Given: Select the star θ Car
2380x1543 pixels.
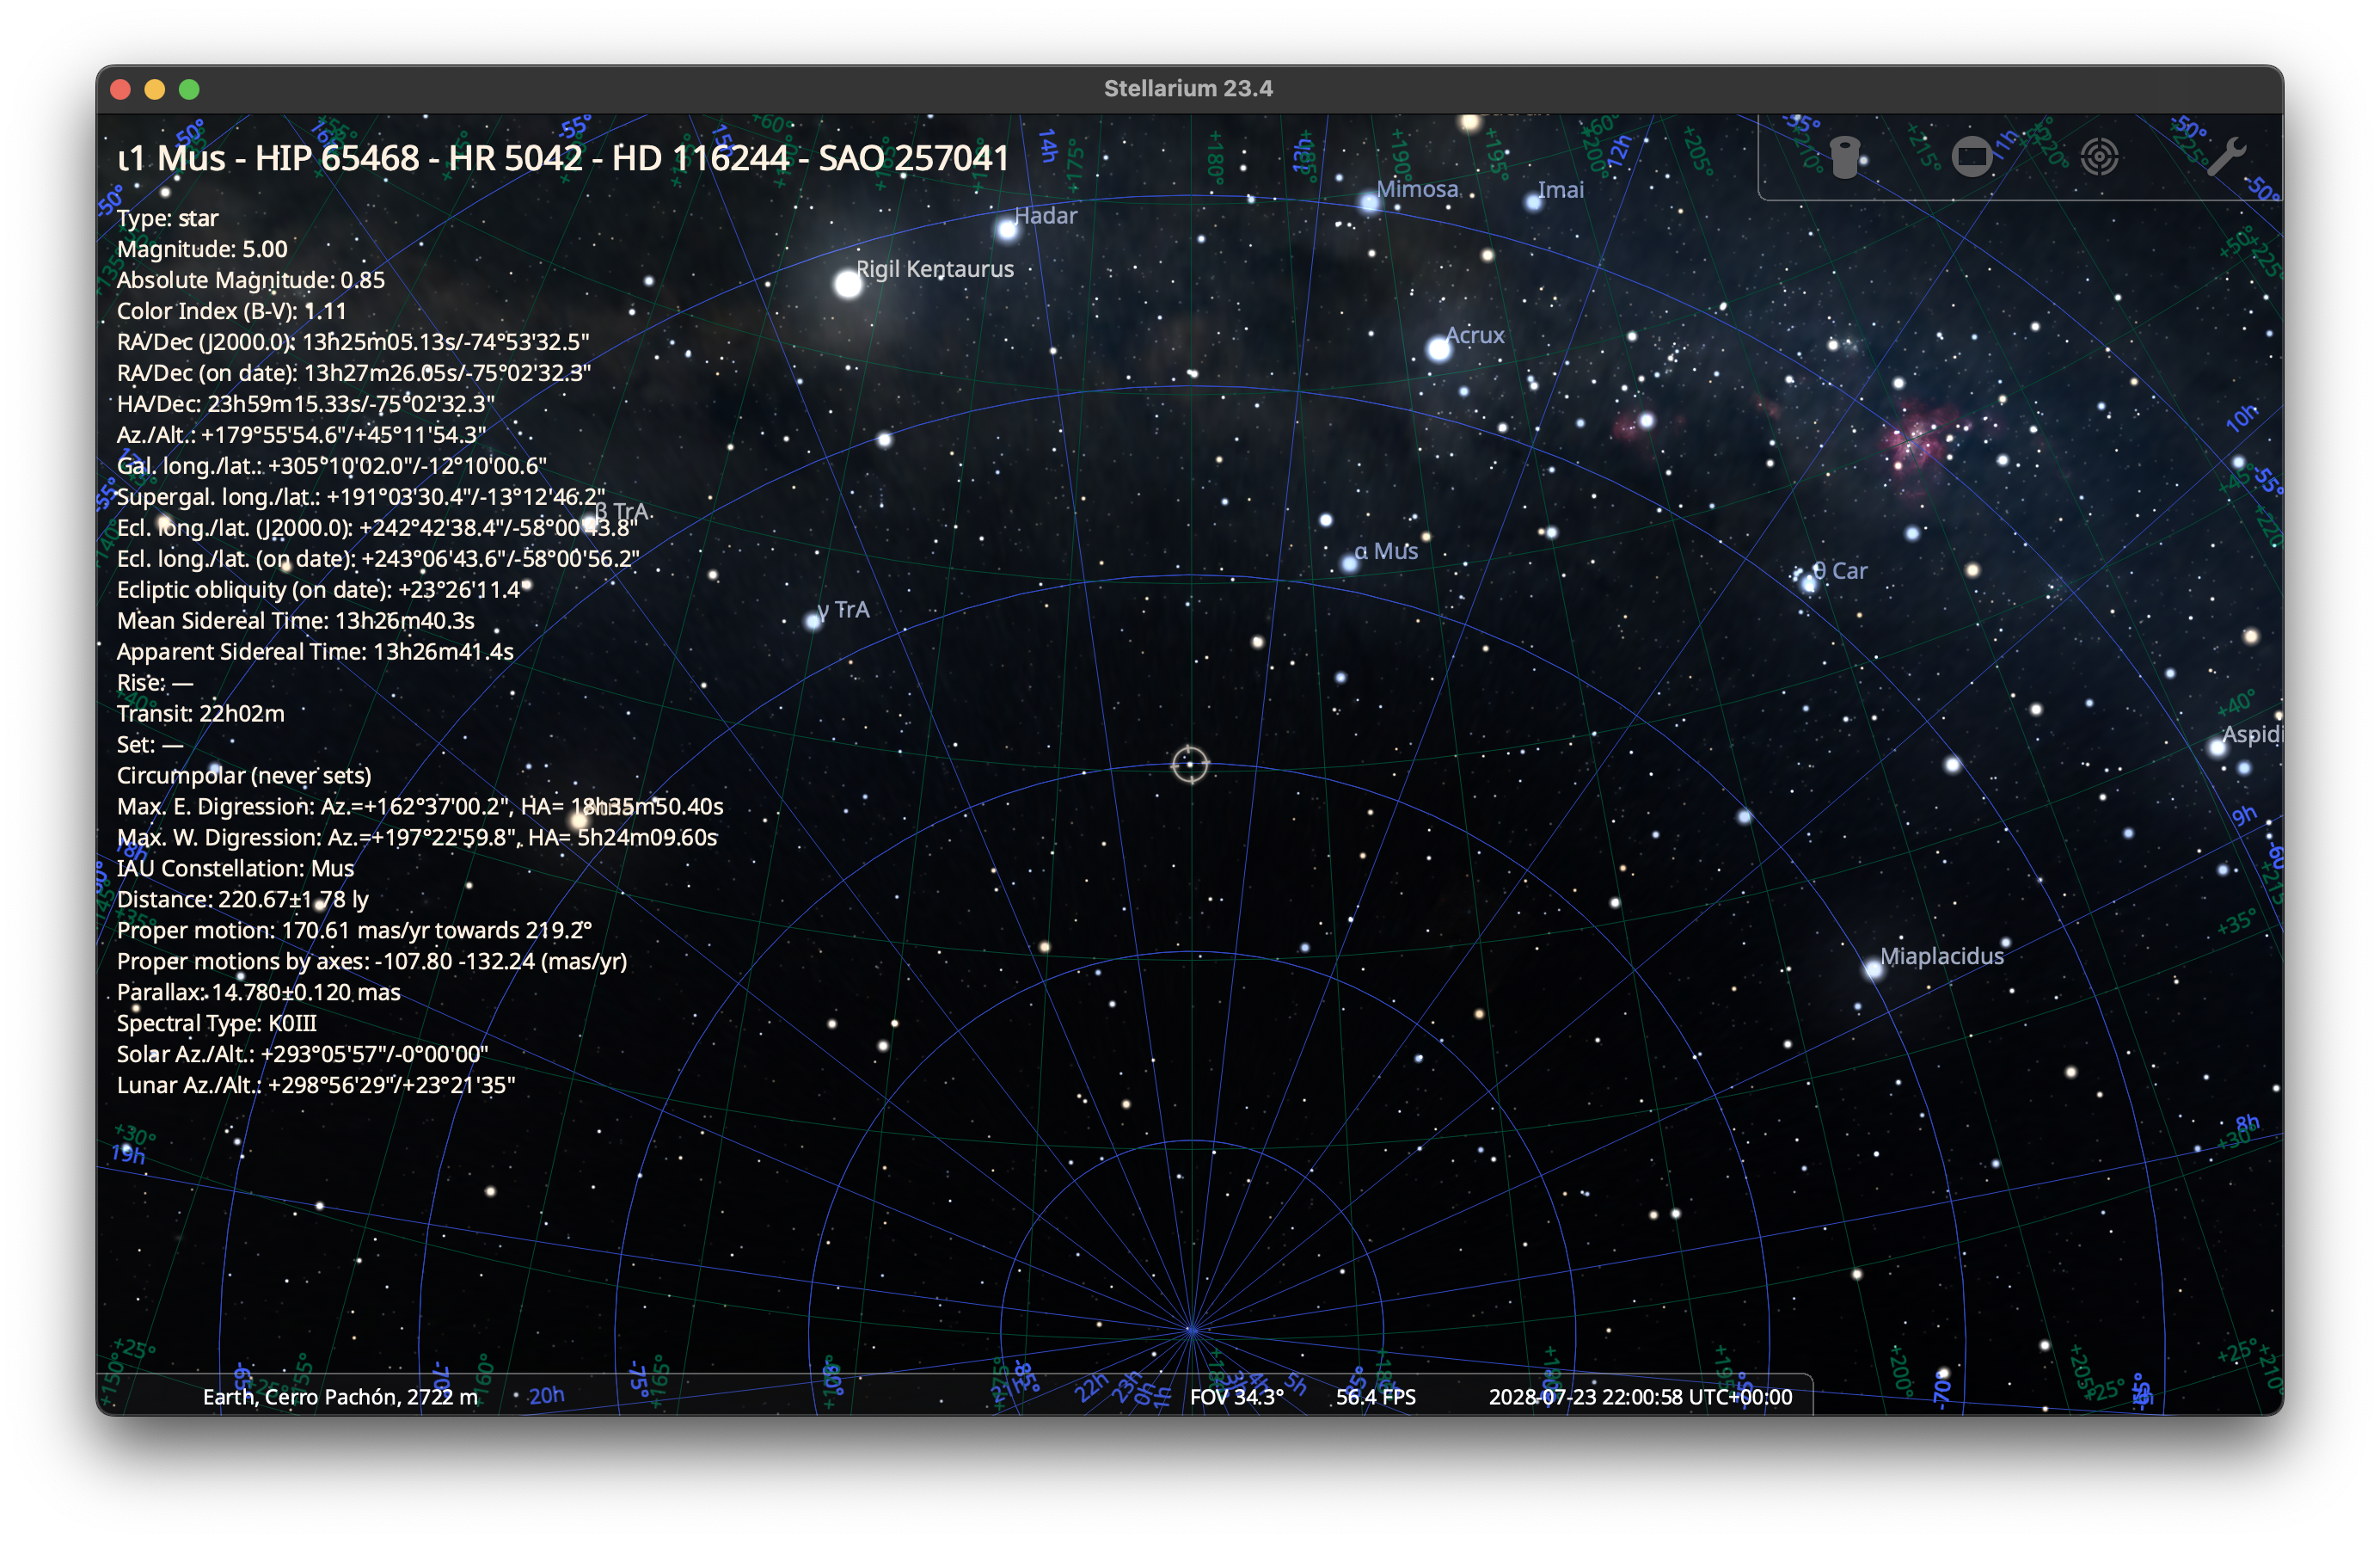Looking at the screenshot, I should click(x=1808, y=583).
